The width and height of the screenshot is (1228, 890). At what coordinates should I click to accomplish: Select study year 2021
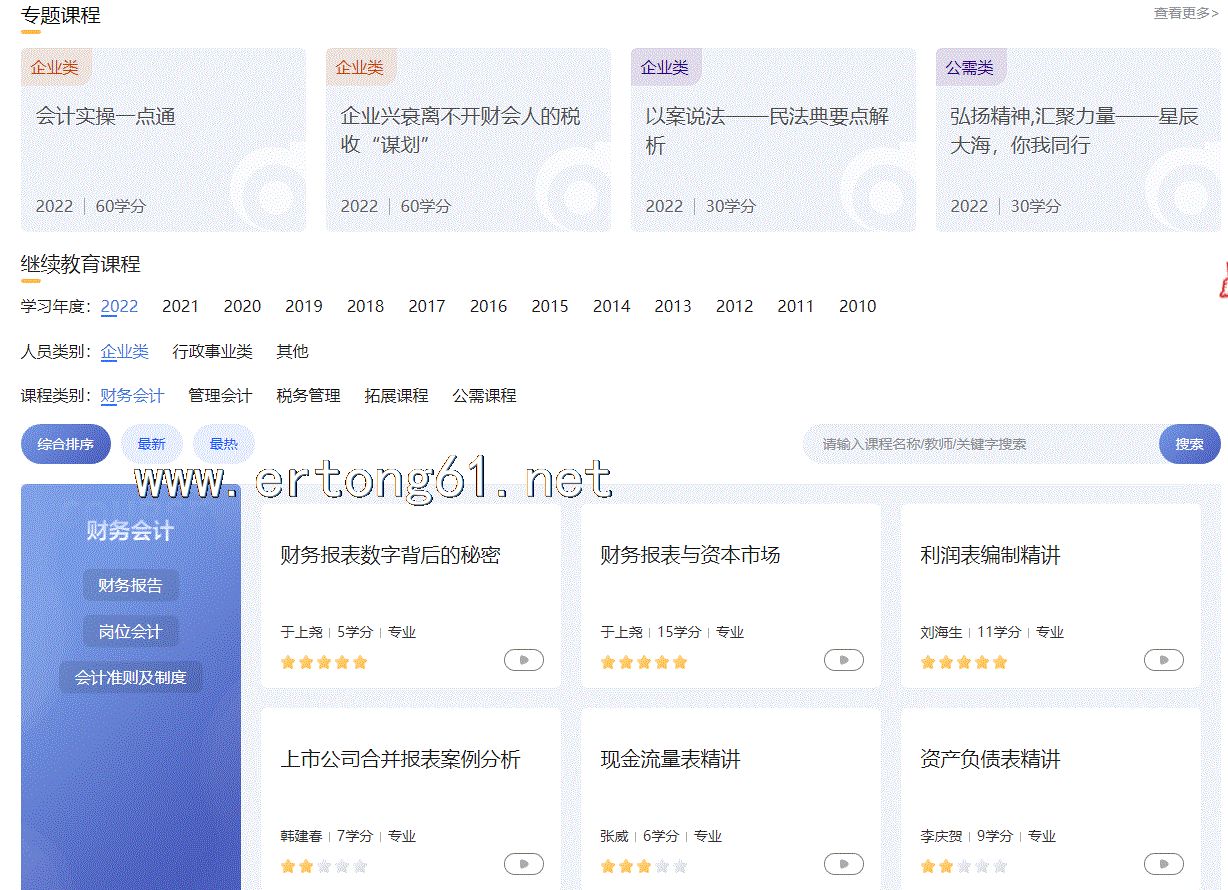pyautogui.click(x=180, y=306)
